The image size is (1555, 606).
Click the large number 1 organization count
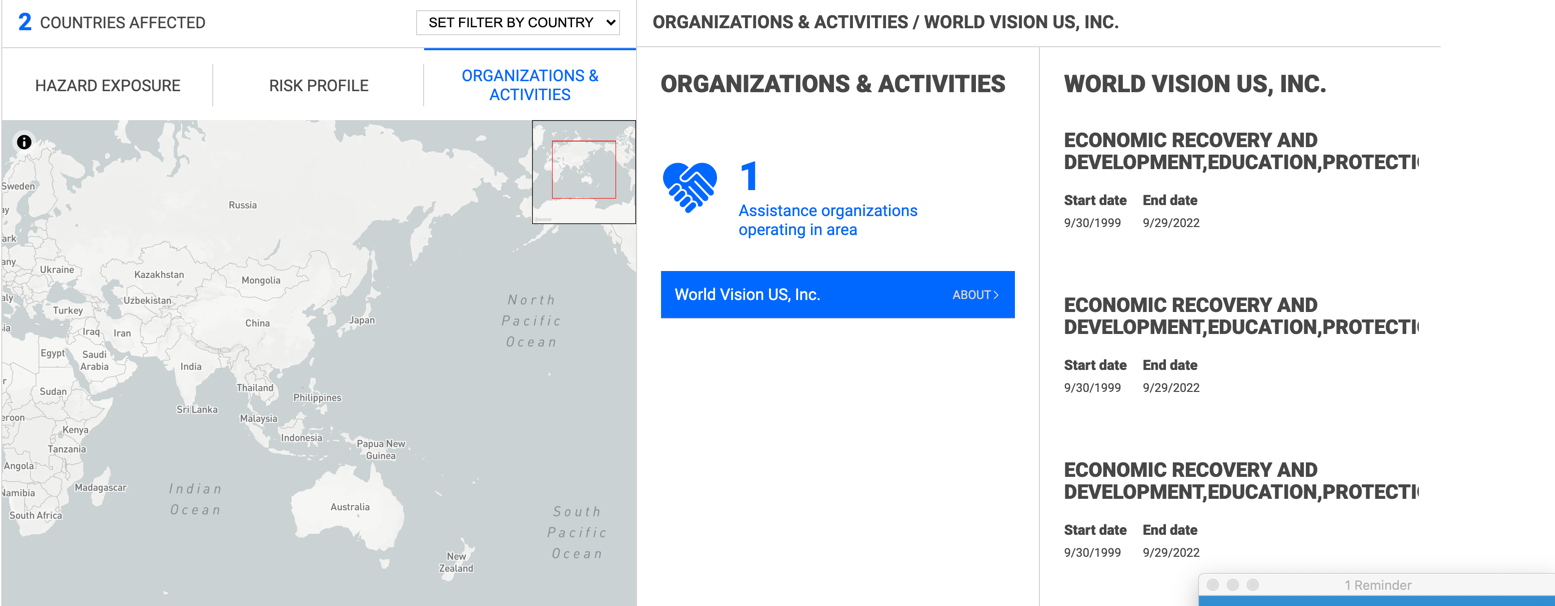(749, 177)
